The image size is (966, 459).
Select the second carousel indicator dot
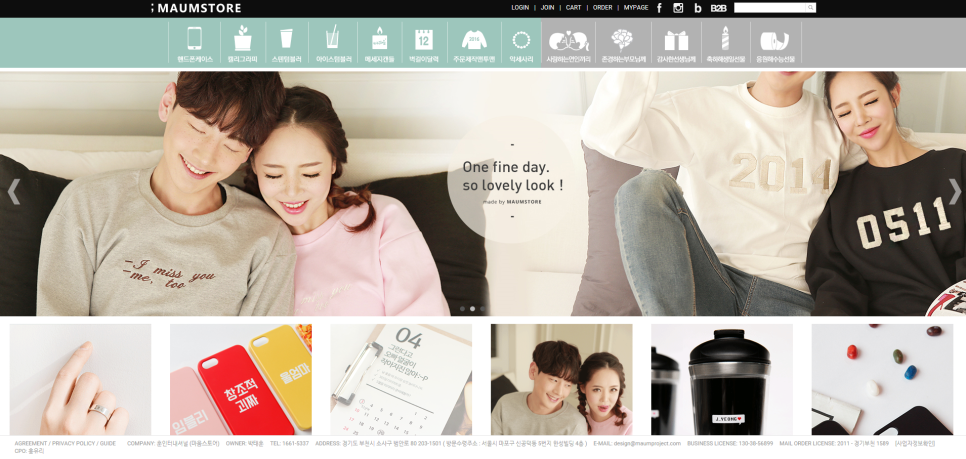point(473,309)
